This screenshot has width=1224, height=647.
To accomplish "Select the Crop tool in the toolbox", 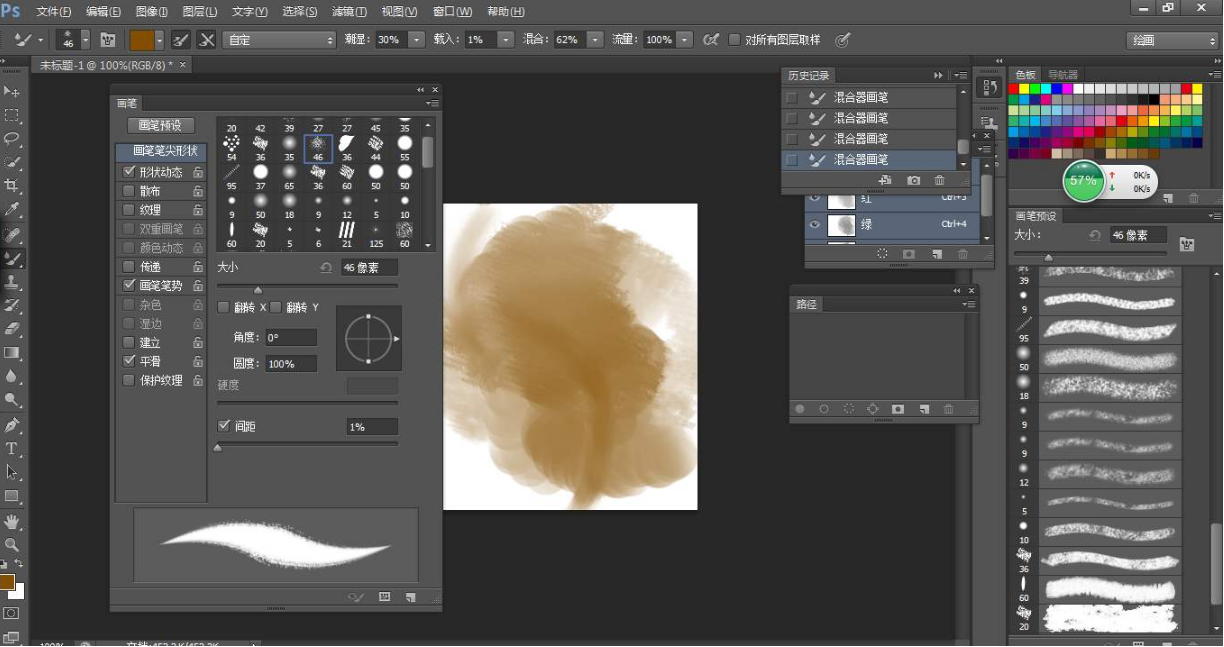I will 12,186.
